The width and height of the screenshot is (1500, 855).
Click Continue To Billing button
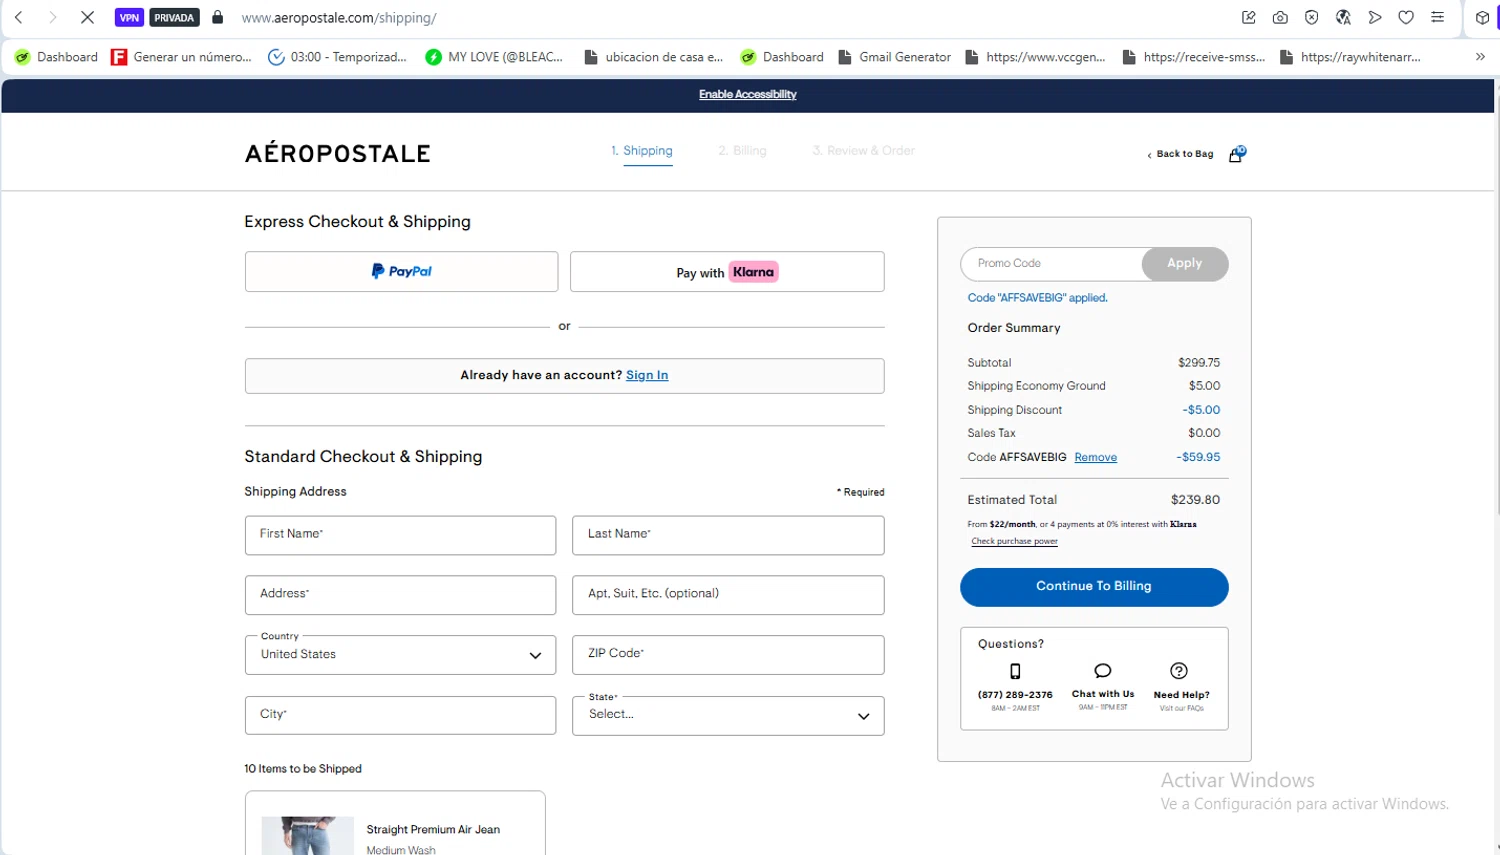1094,587
